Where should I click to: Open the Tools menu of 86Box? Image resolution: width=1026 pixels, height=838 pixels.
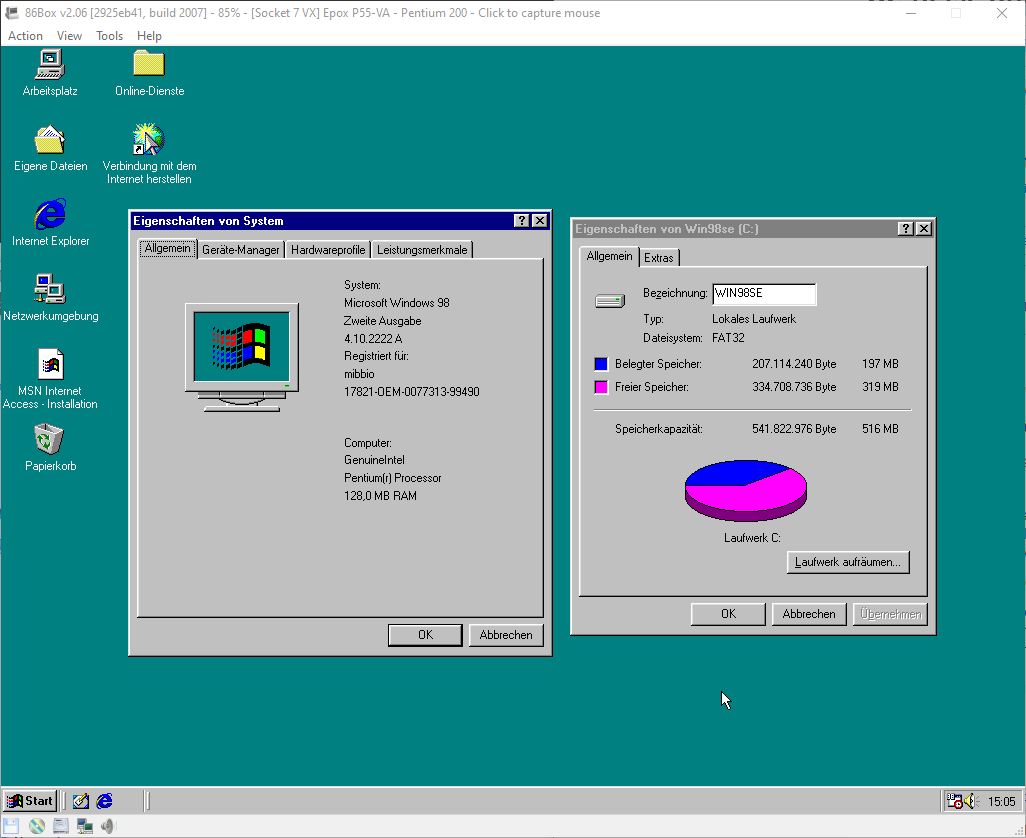[x=109, y=35]
